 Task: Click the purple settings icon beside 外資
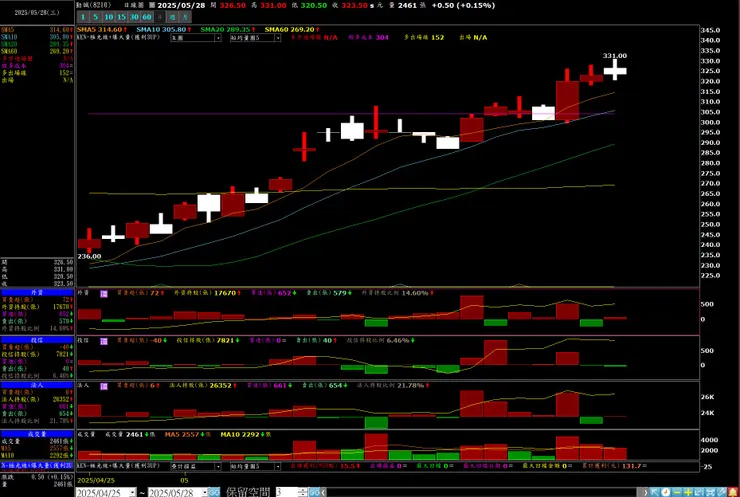click(104, 294)
